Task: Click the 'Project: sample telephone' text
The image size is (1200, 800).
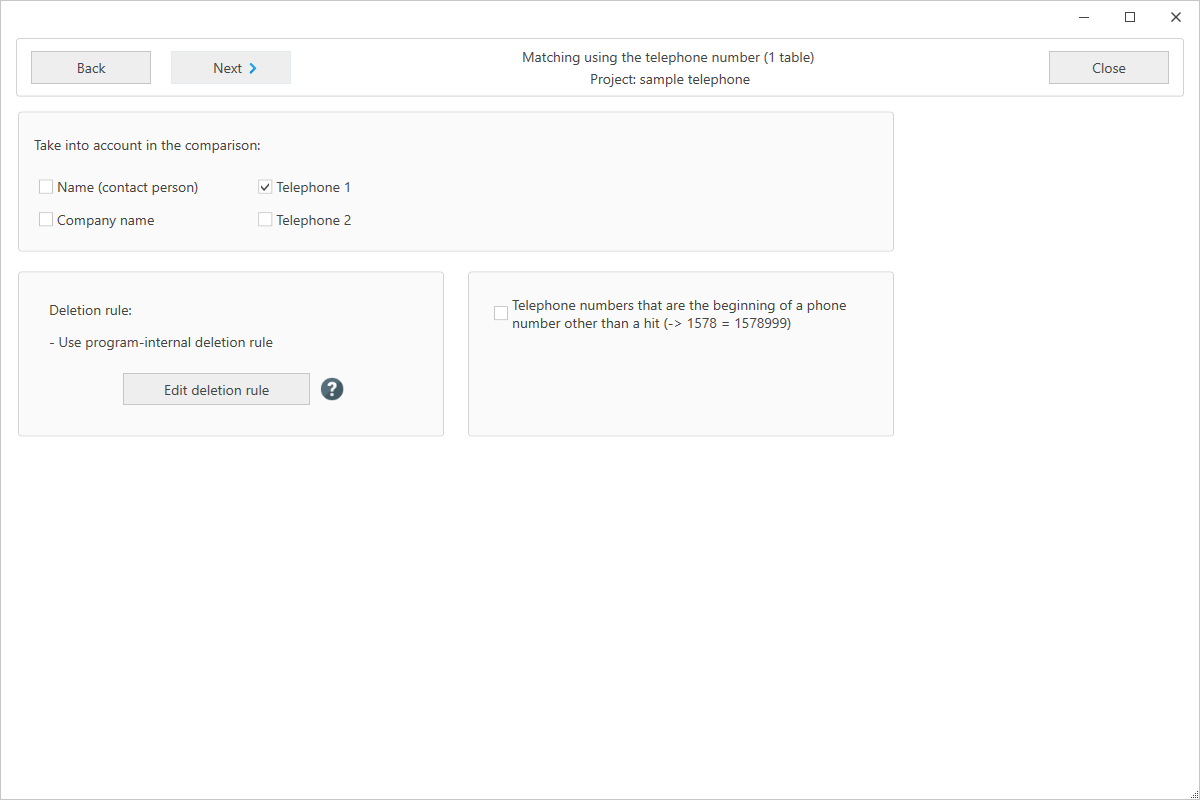Action: pyautogui.click(x=669, y=80)
